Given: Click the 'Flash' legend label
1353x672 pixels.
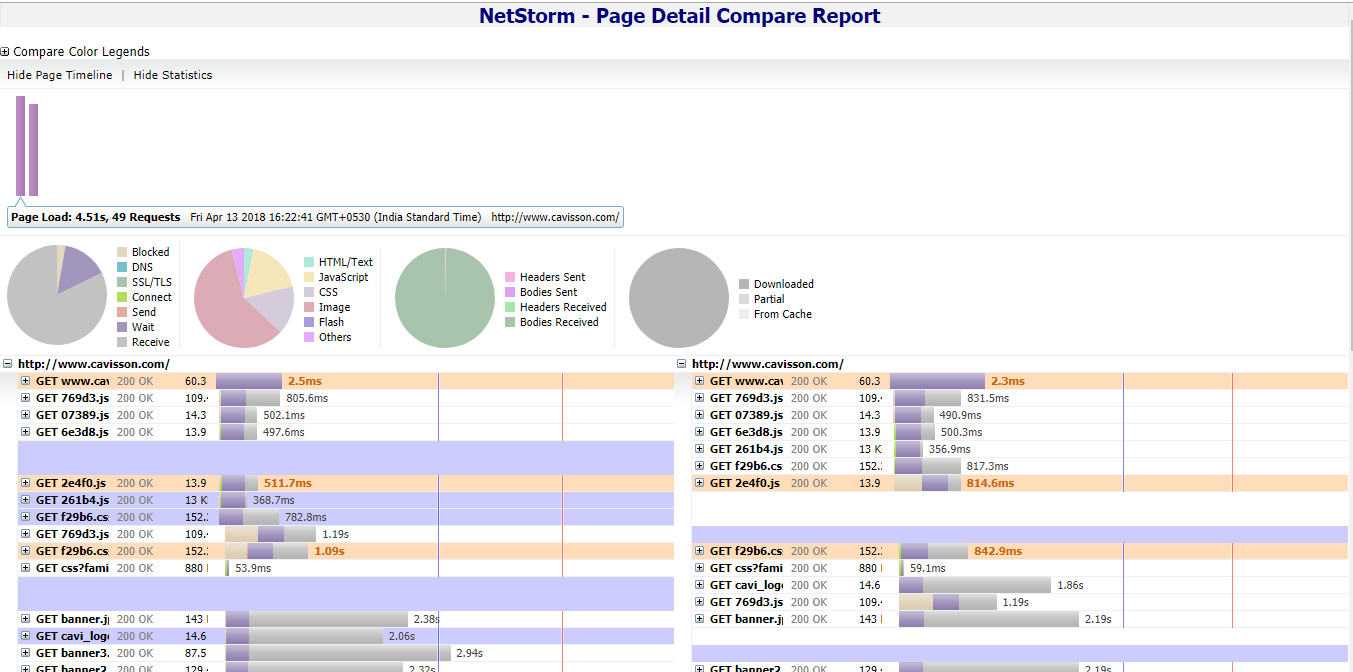Looking at the screenshot, I should 332,322.
